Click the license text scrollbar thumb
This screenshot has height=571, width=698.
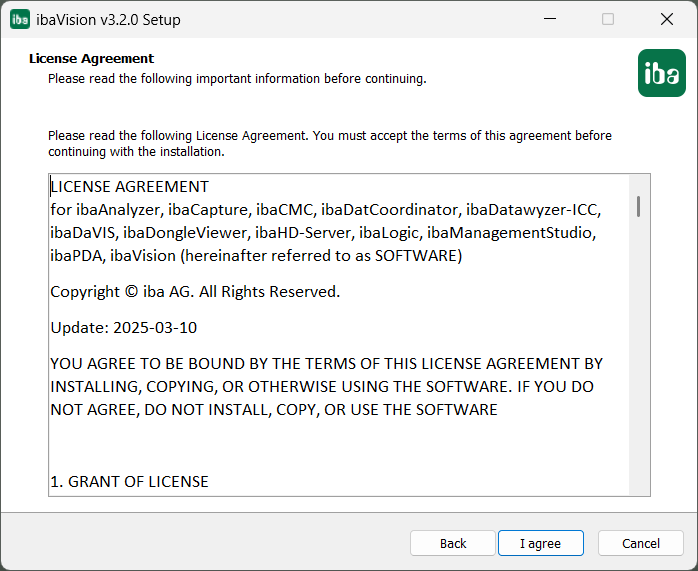tap(638, 207)
